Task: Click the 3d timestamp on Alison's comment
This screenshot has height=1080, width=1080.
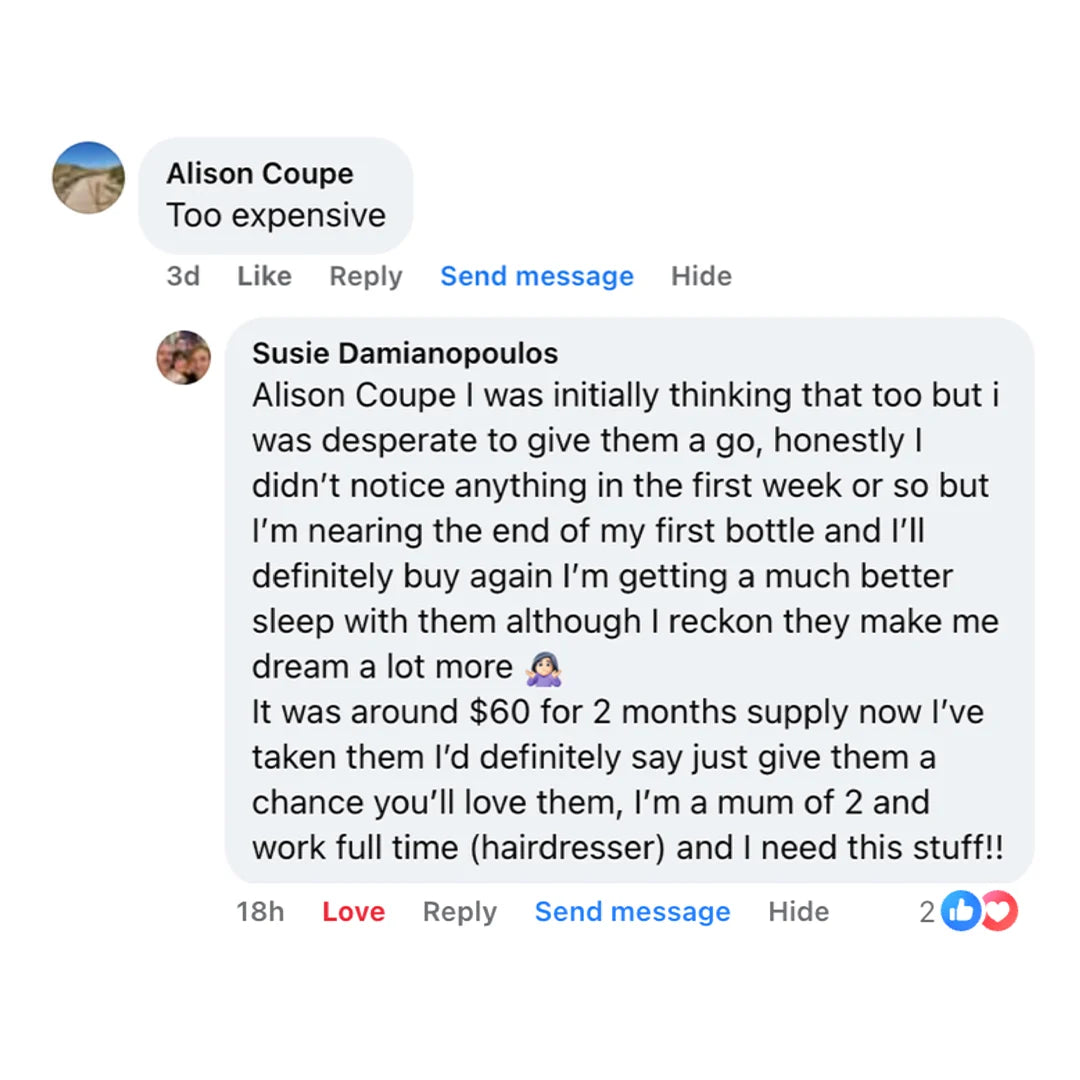Action: click(x=183, y=276)
